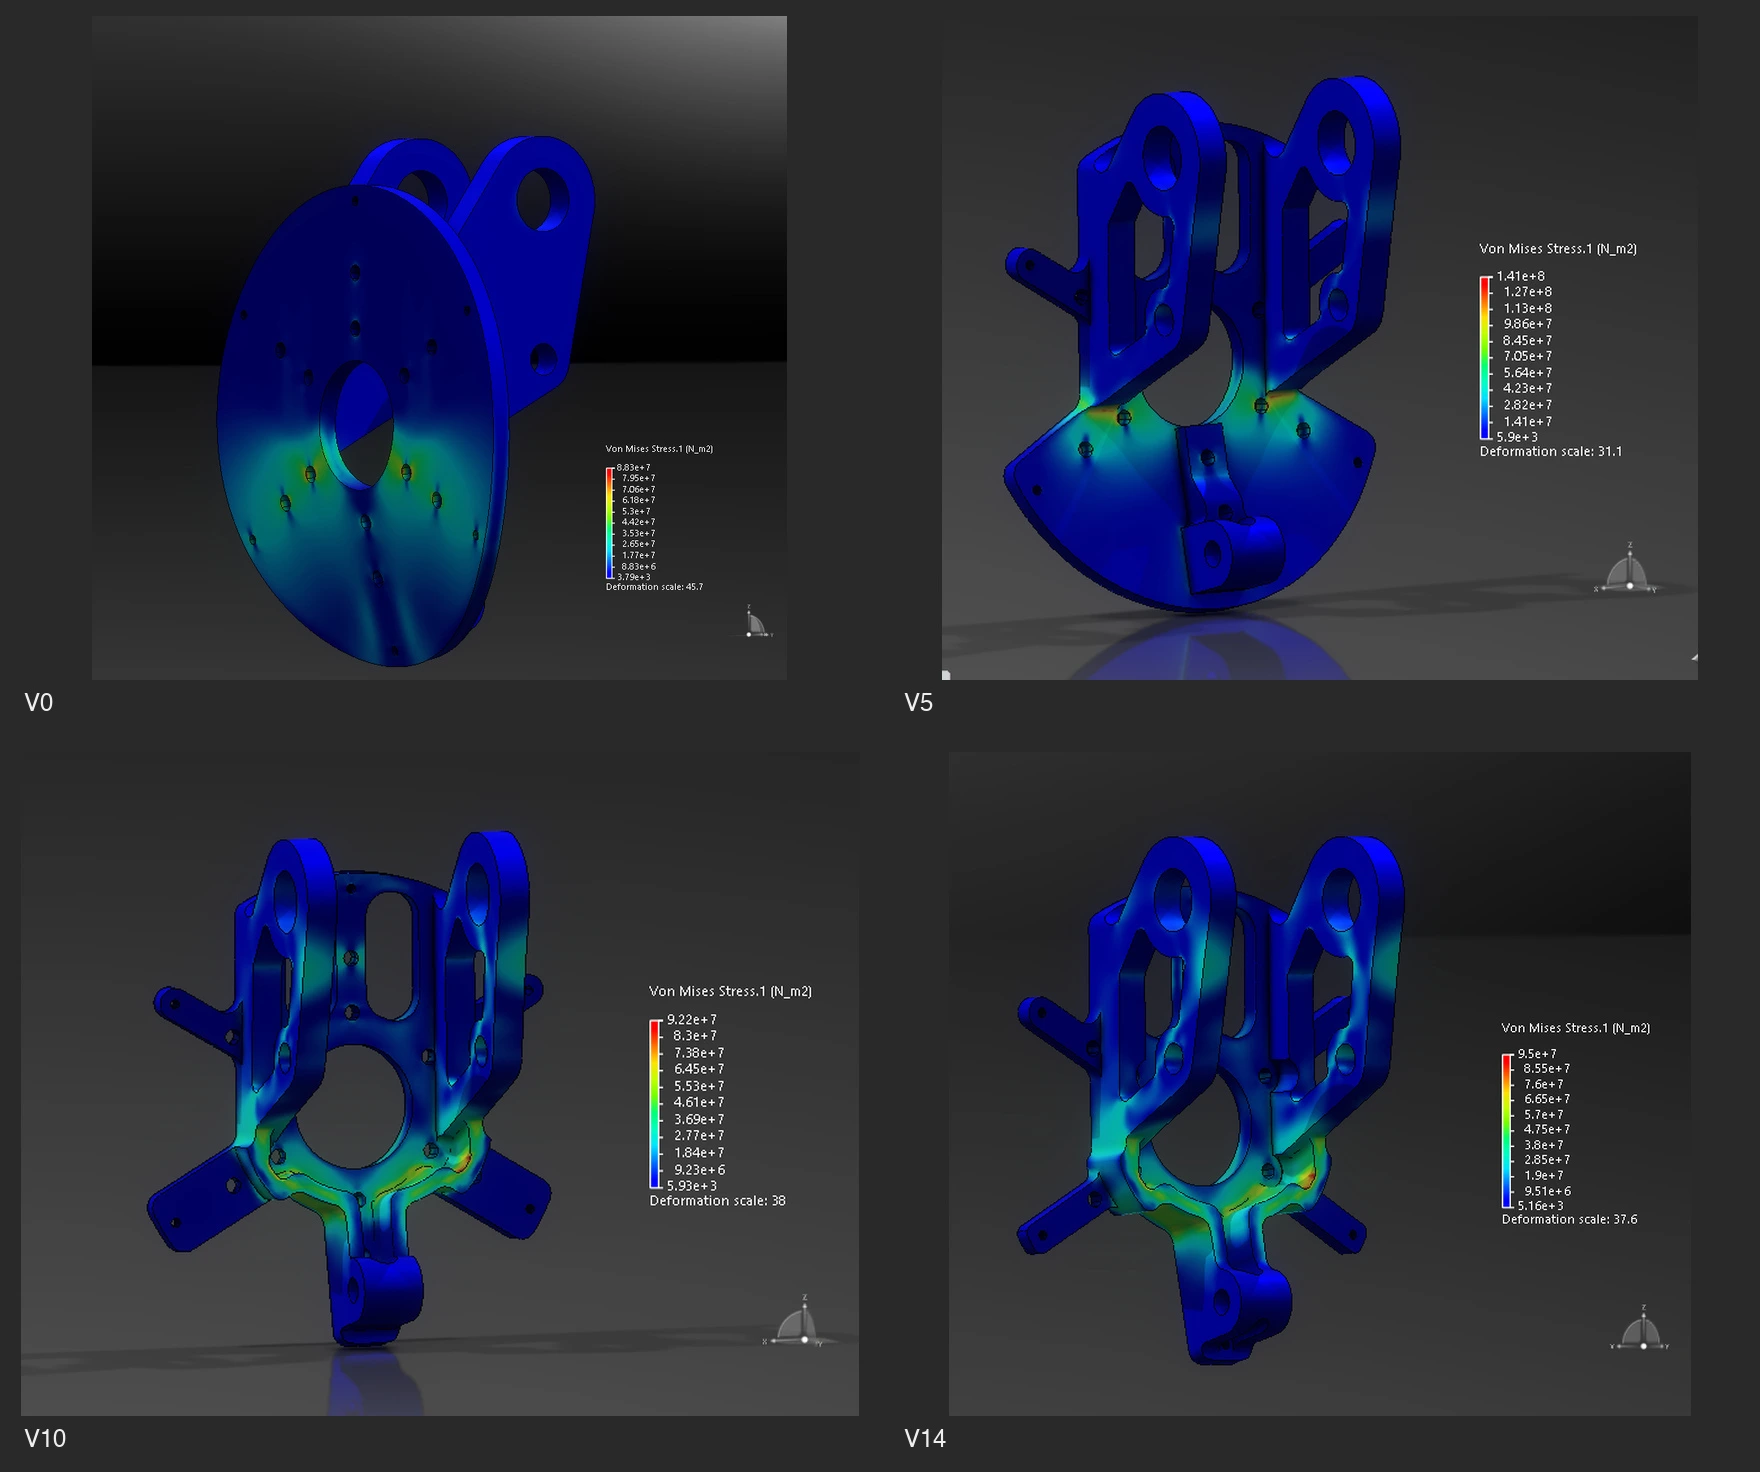Select the Von Mises Stress title in V0 legend
The height and width of the screenshot is (1472, 1760).
coord(659,449)
